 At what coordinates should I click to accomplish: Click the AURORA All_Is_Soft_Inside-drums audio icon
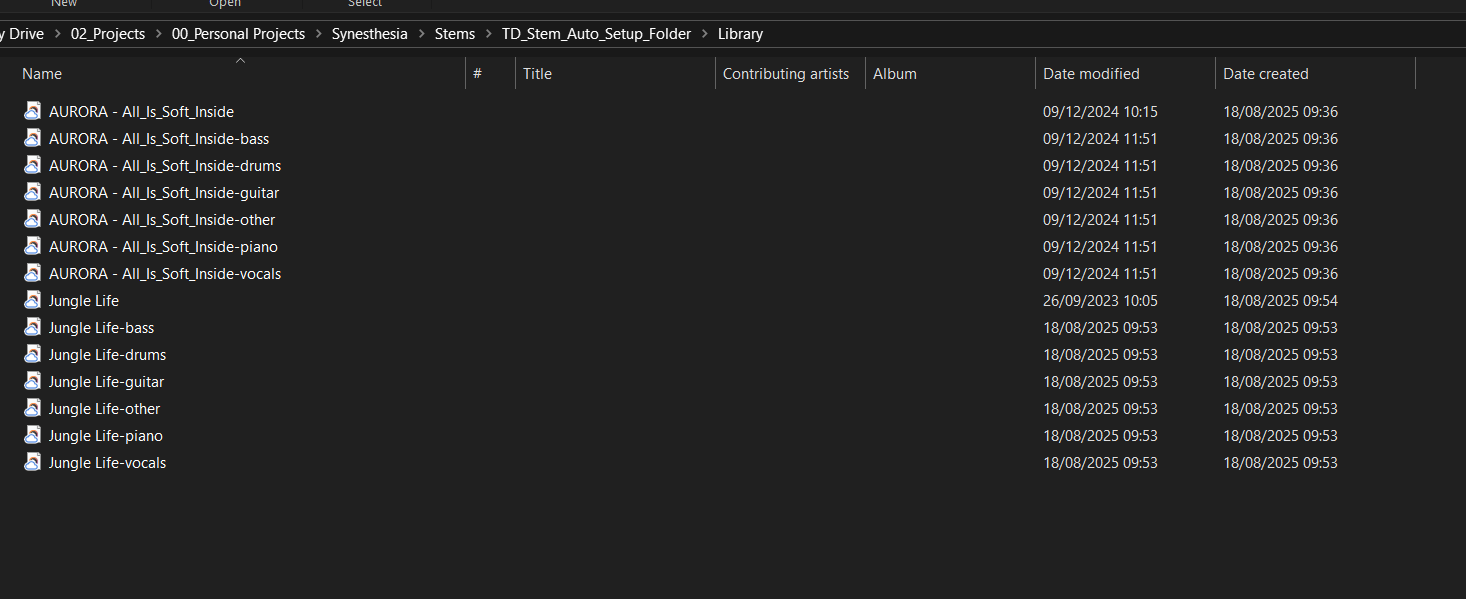point(33,165)
